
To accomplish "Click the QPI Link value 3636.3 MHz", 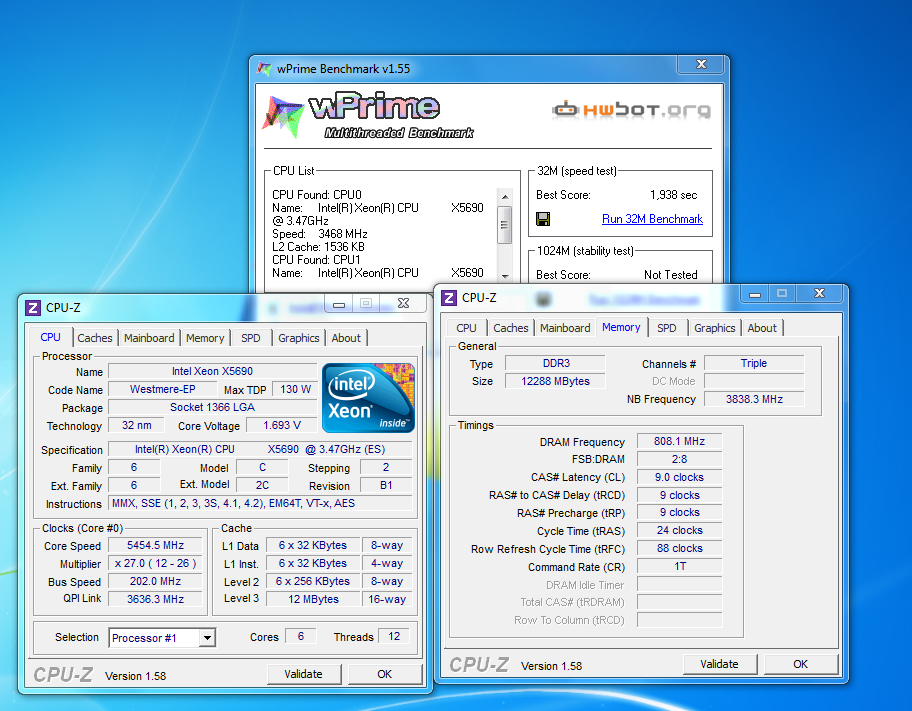I will click(155, 599).
